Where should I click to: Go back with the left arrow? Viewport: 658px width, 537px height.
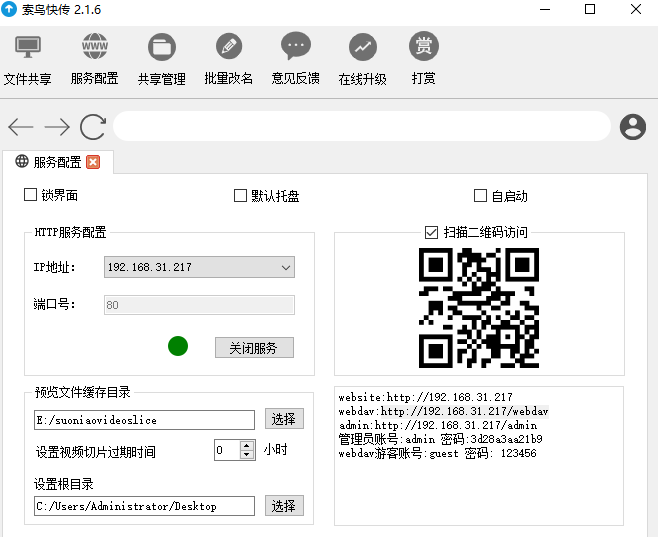(x=21, y=126)
